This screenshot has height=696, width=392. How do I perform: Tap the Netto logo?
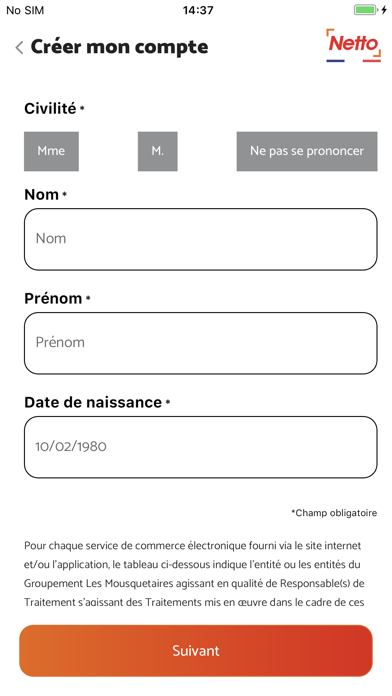353,45
